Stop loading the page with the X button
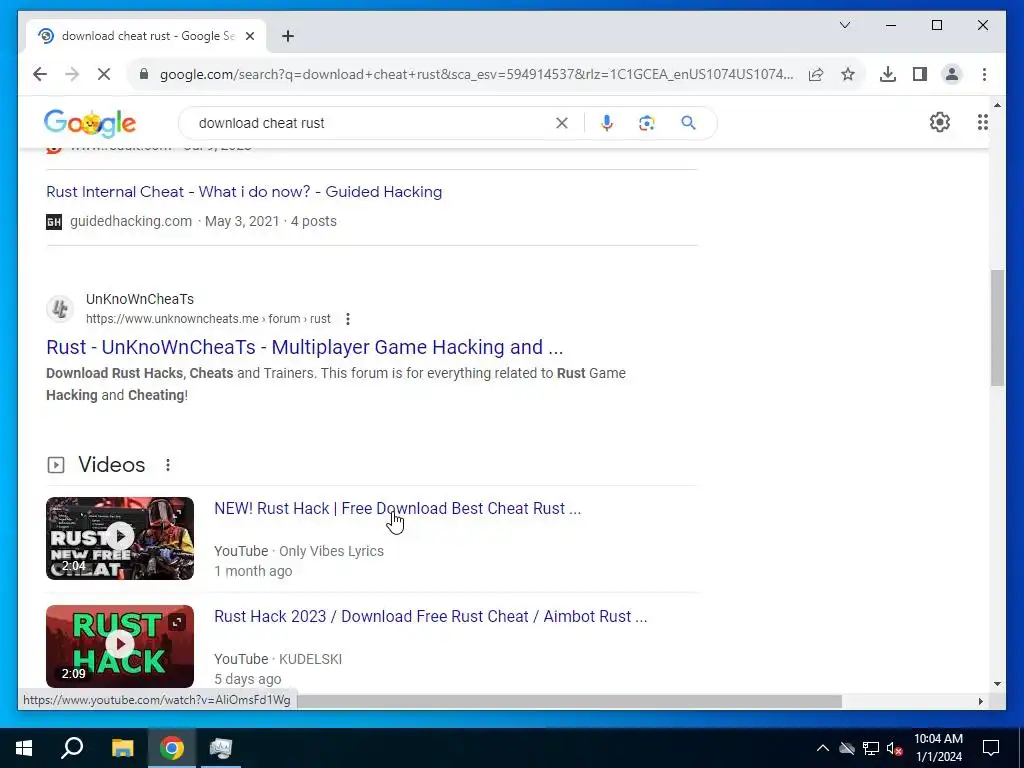 click(104, 74)
